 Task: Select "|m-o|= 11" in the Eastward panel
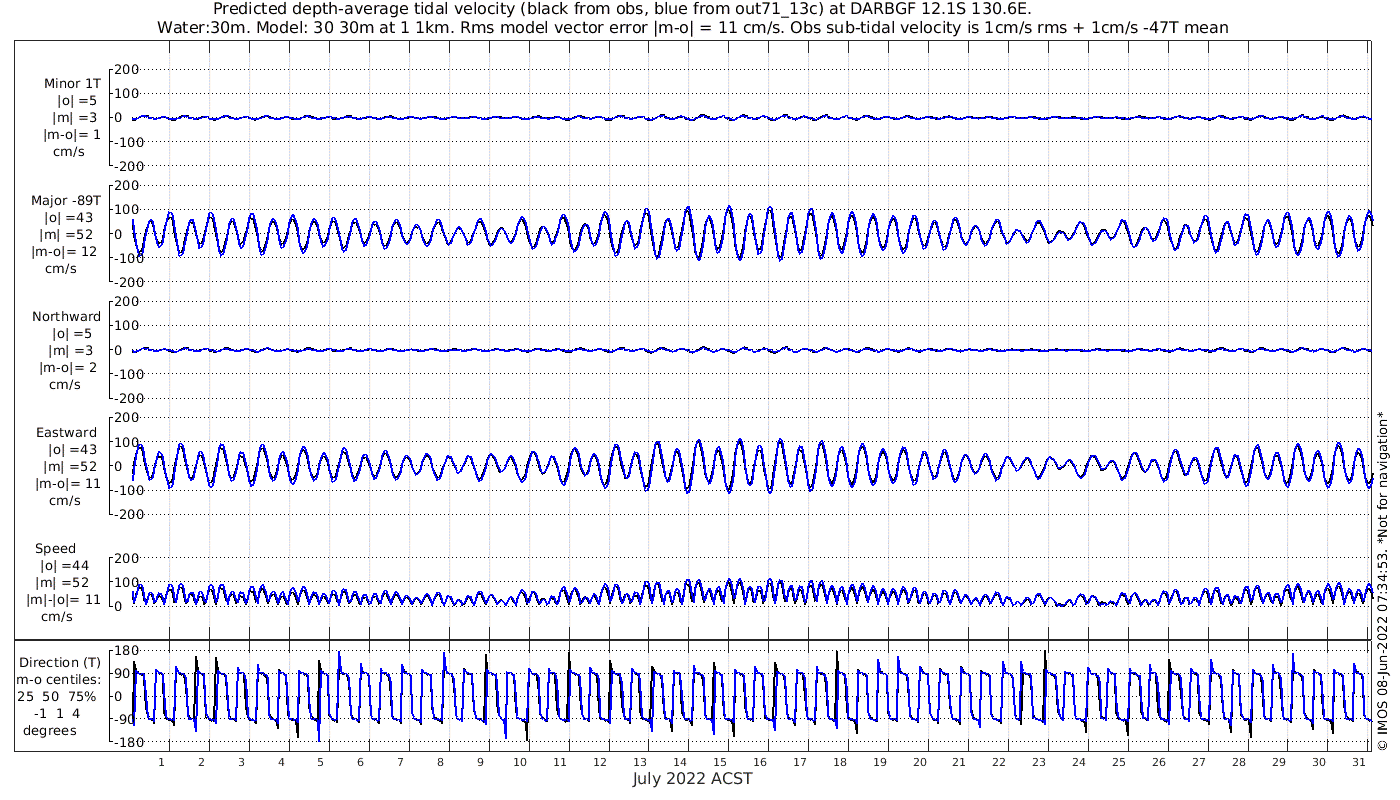pyautogui.click(x=67, y=483)
